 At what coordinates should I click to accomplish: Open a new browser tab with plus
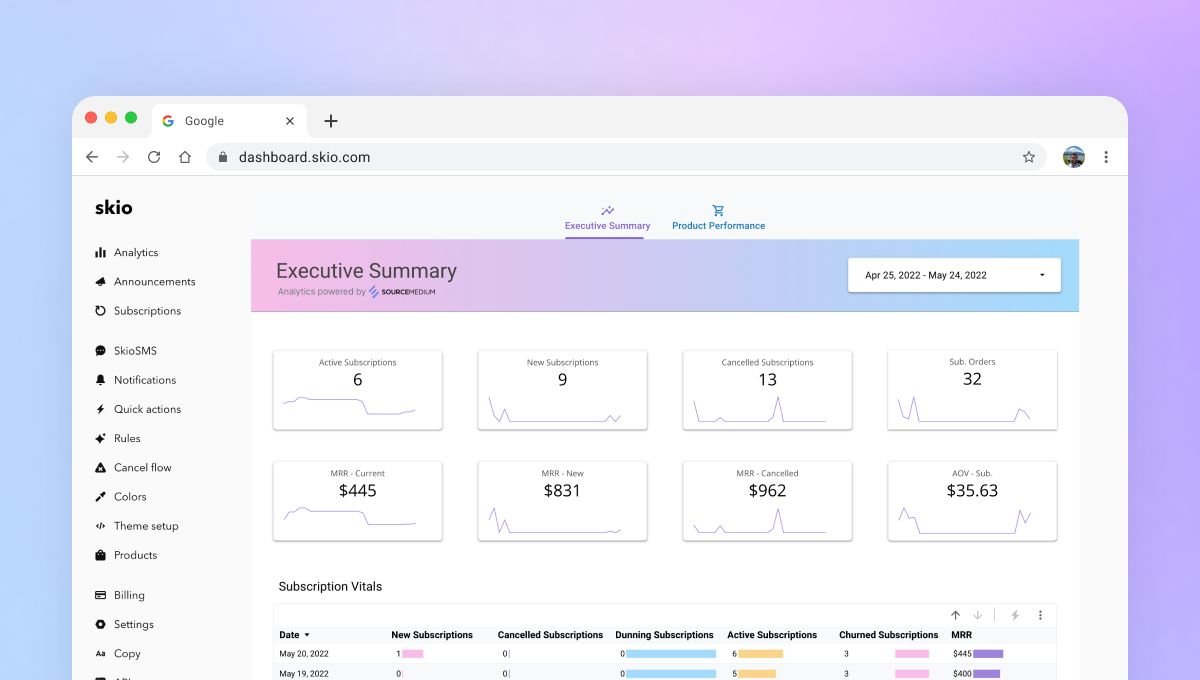pyautogui.click(x=331, y=121)
